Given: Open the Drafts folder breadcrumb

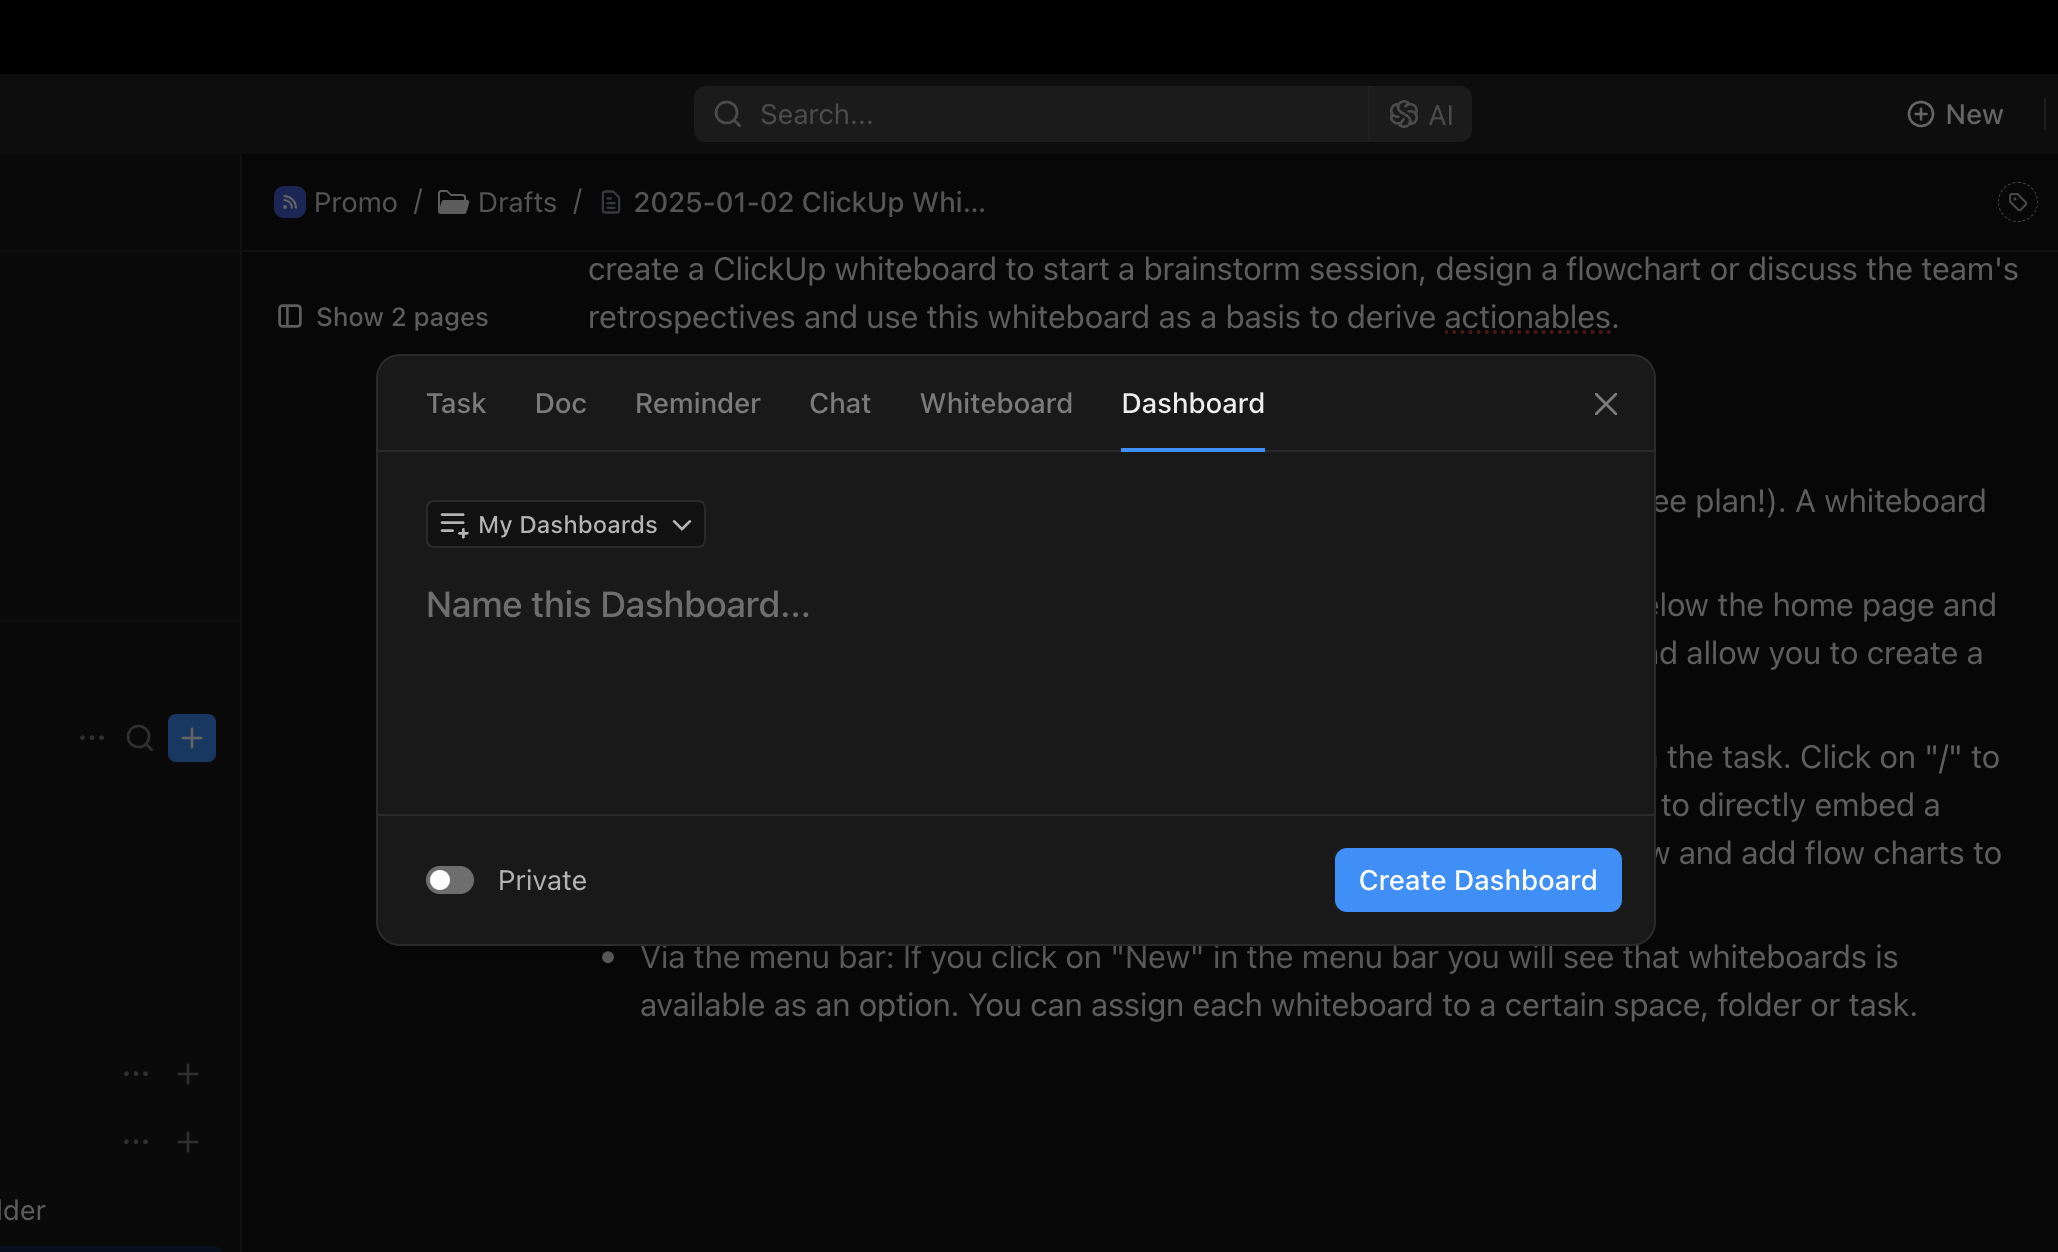Looking at the screenshot, I should [497, 202].
